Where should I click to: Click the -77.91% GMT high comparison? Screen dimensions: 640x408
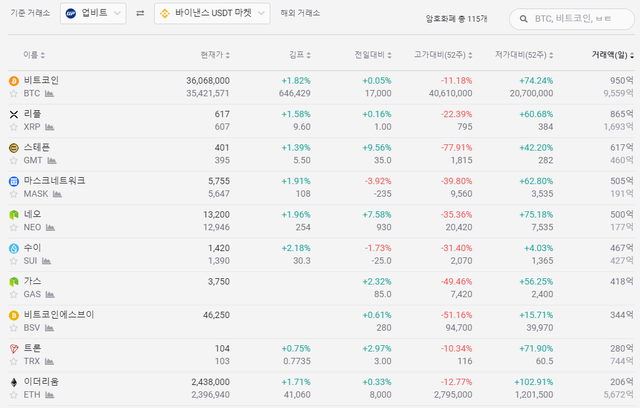(456, 148)
